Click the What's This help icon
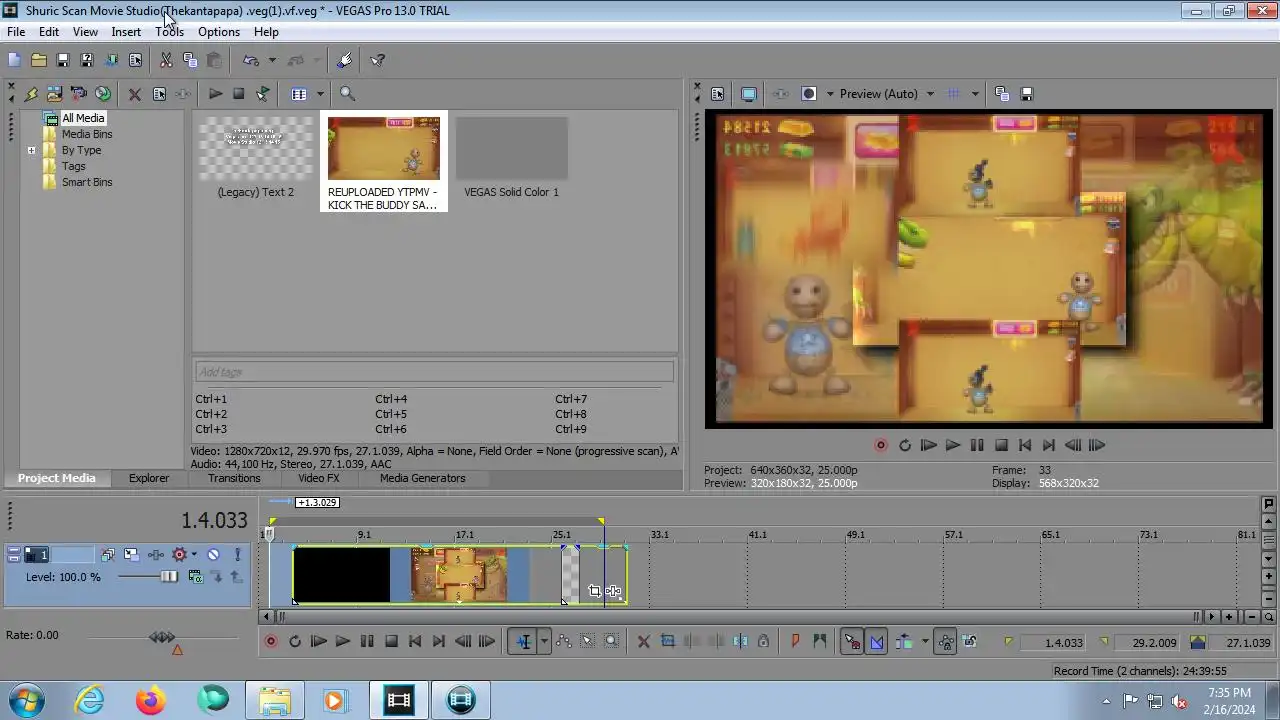 point(378,60)
